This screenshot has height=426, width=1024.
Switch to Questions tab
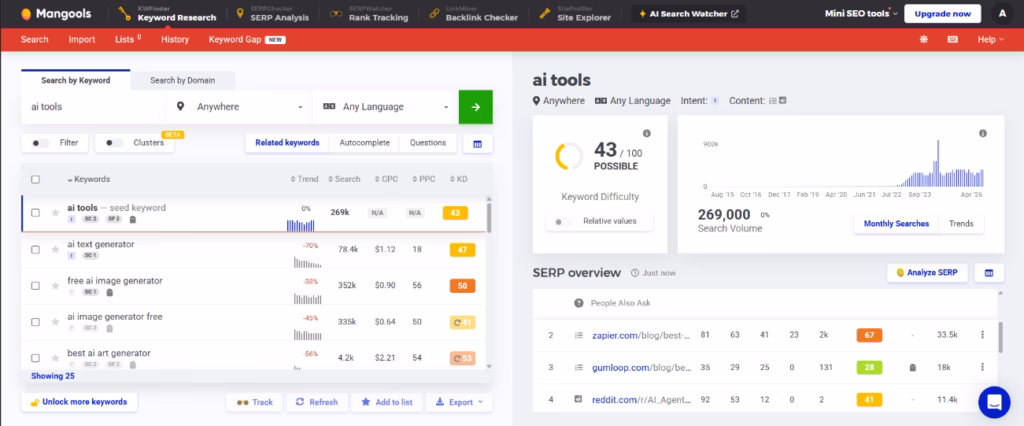coord(428,143)
